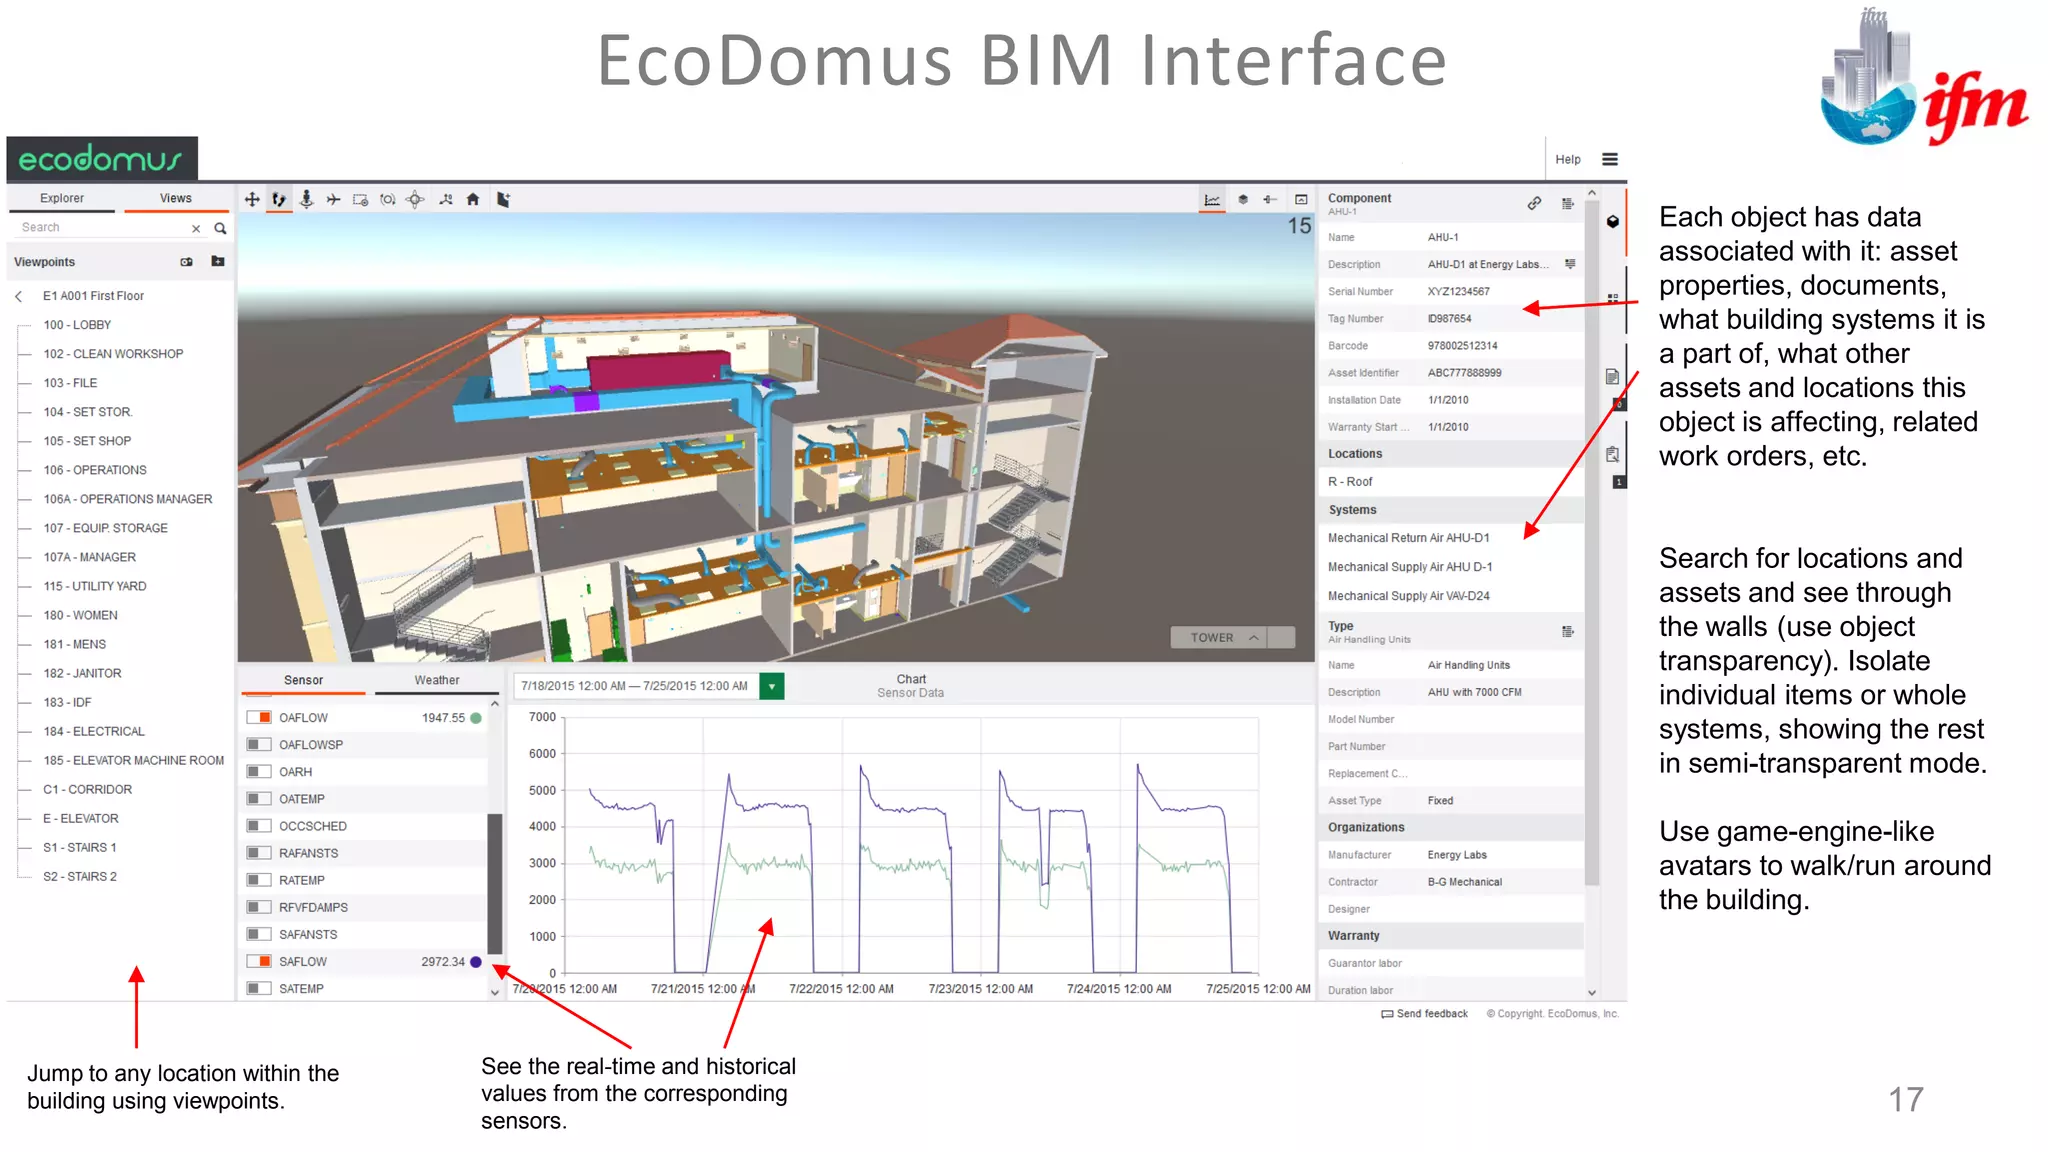Select the walk (footprints) navigation tool

click(x=279, y=200)
